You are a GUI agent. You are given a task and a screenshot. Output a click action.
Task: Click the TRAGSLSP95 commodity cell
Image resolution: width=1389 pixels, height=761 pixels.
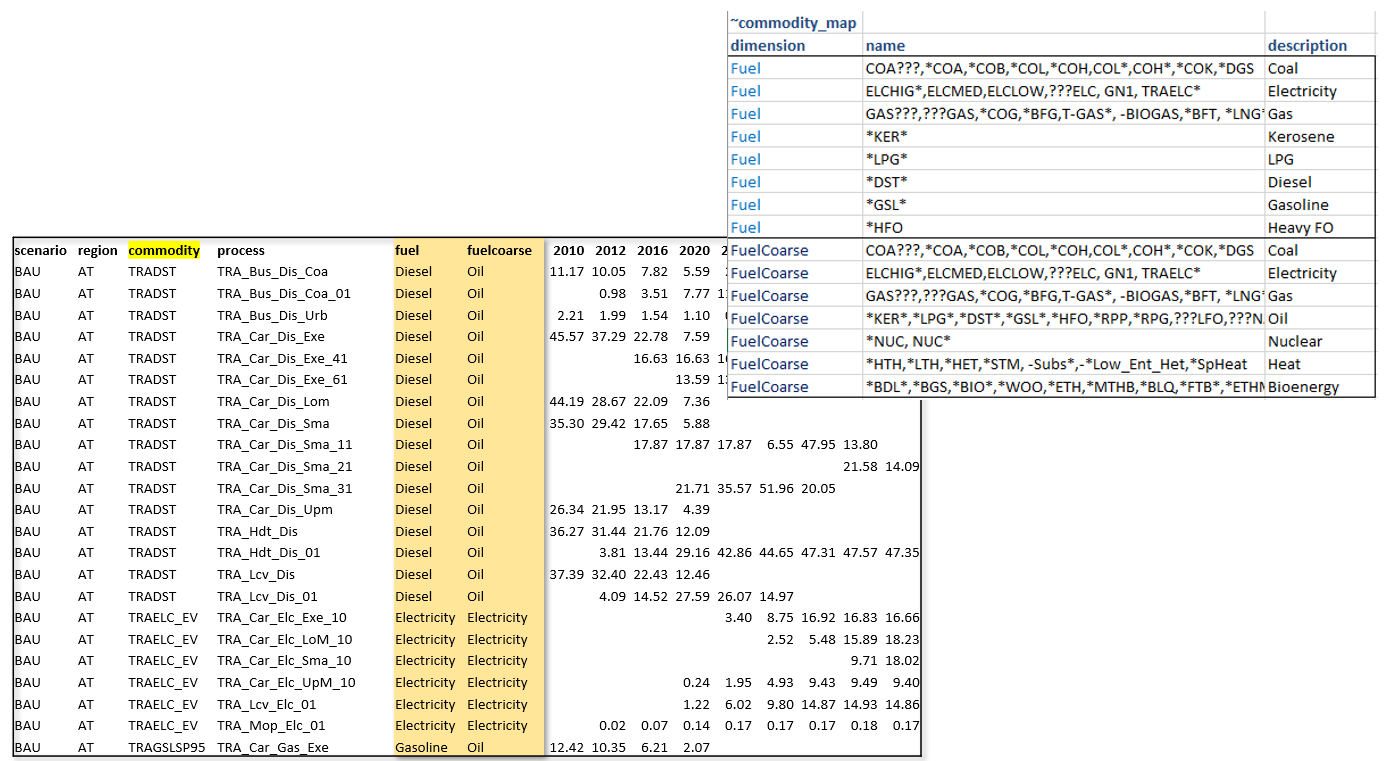point(166,747)
